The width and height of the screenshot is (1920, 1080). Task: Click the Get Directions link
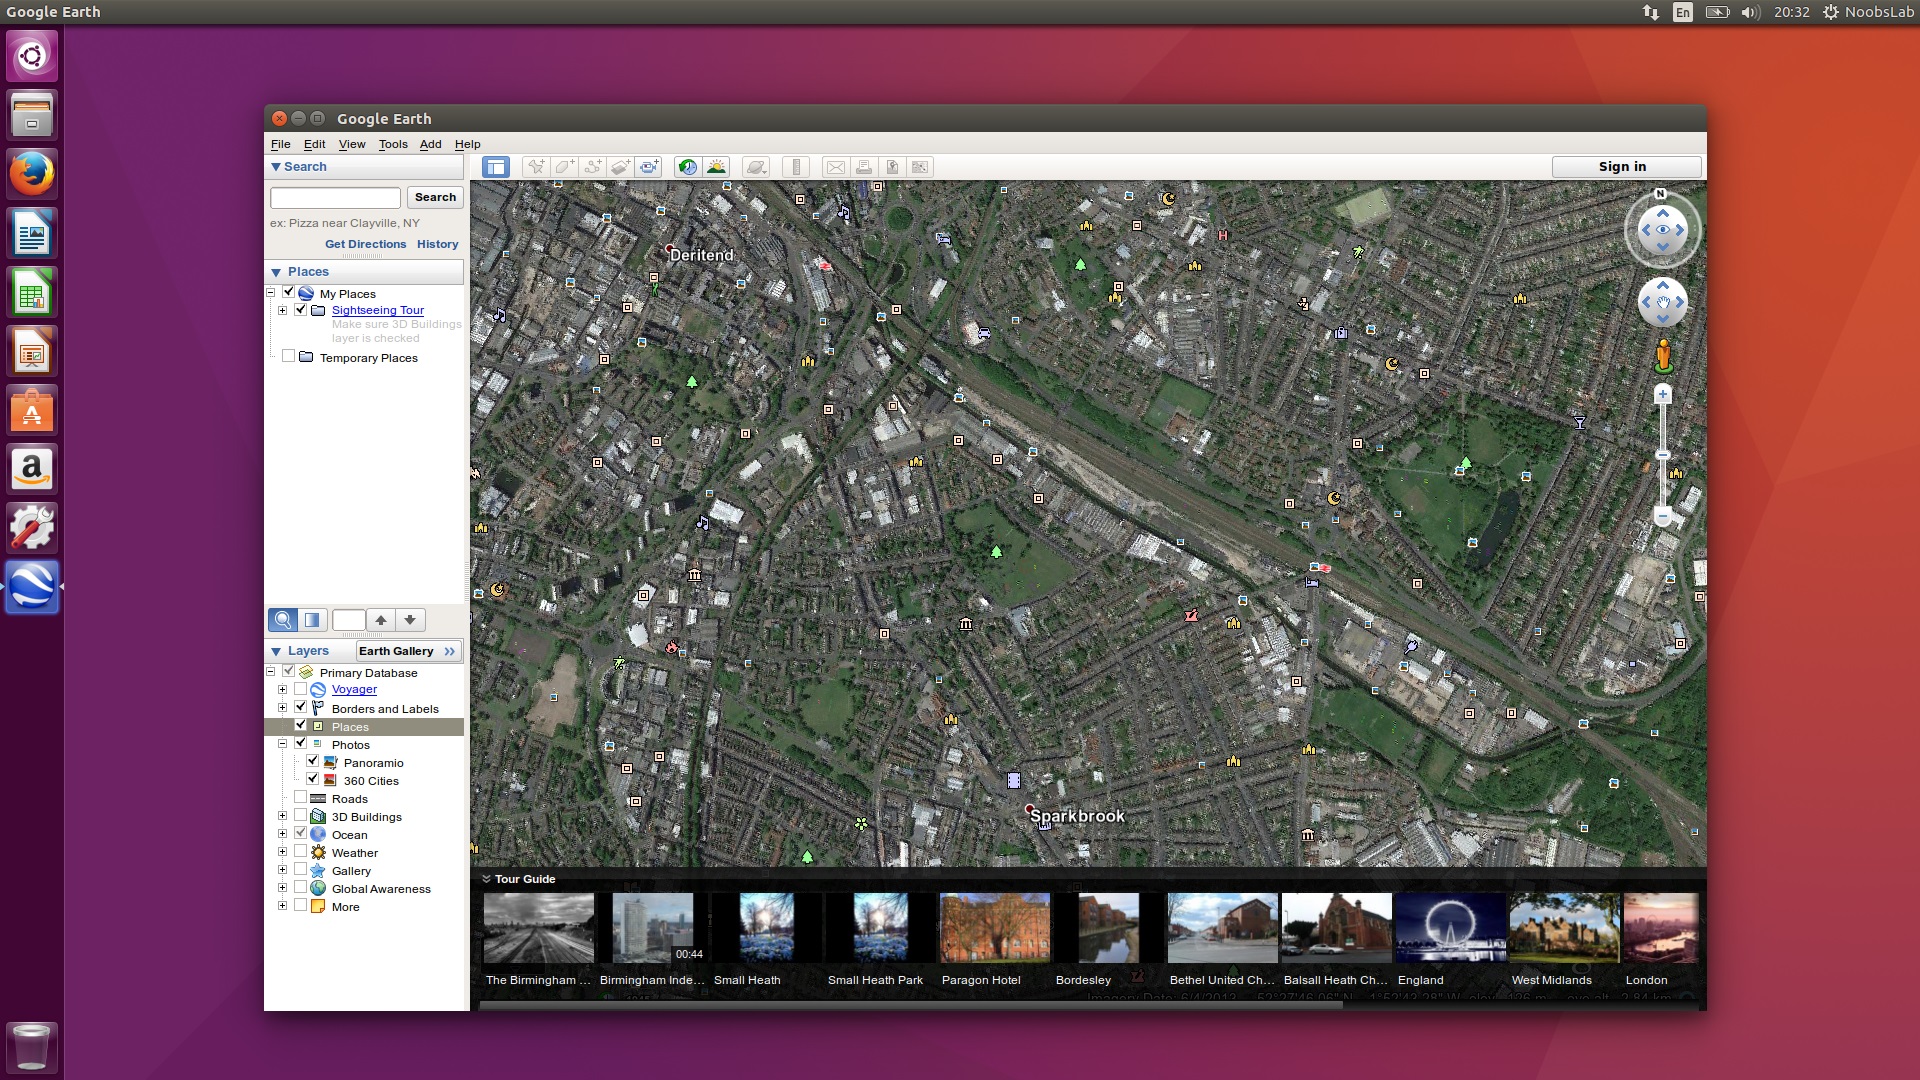pyautogui.click(x=365, y=244)
